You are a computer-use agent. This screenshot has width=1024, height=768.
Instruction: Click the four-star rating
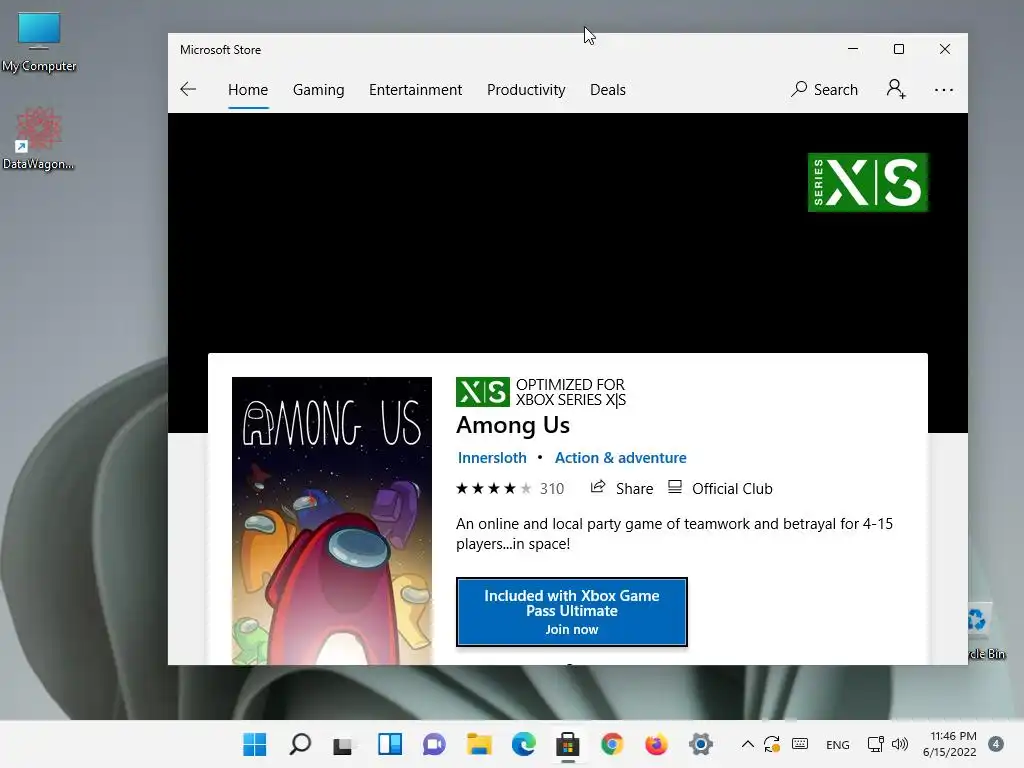(493, 488)
